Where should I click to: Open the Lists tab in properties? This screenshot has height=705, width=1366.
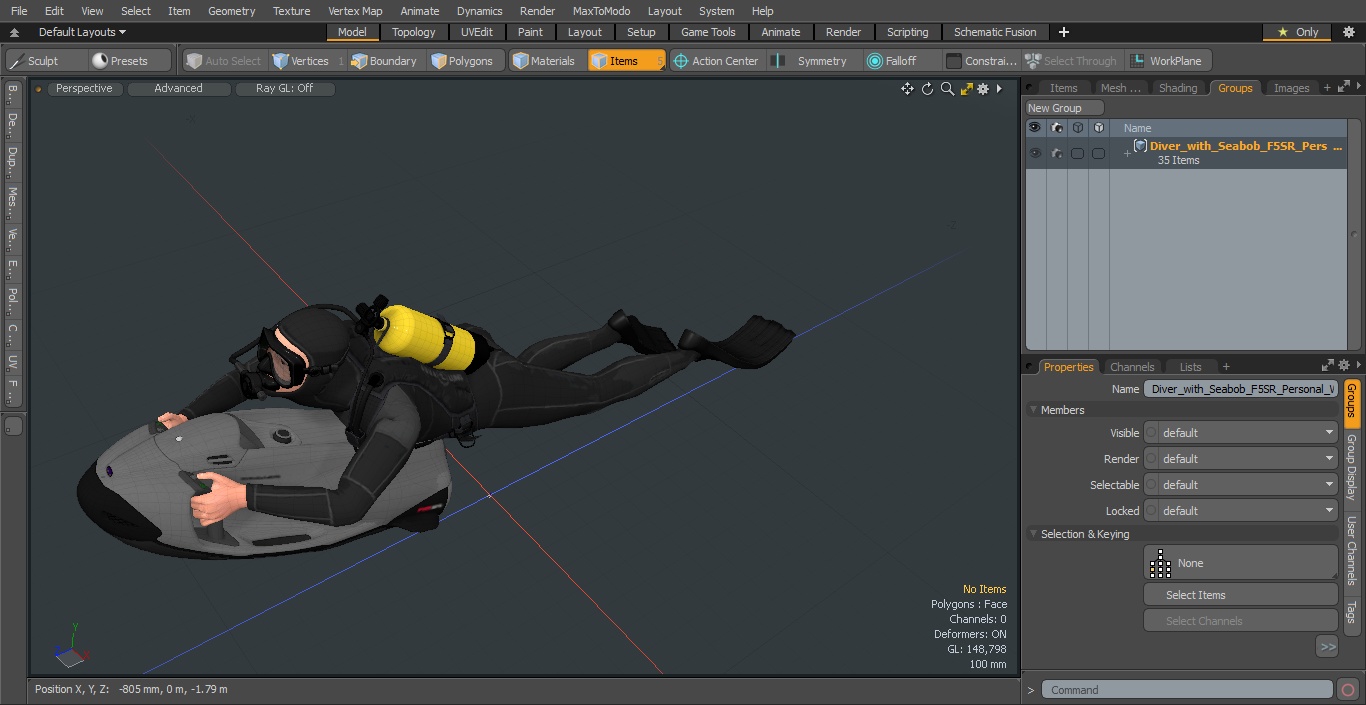[x=1190, y=367]
